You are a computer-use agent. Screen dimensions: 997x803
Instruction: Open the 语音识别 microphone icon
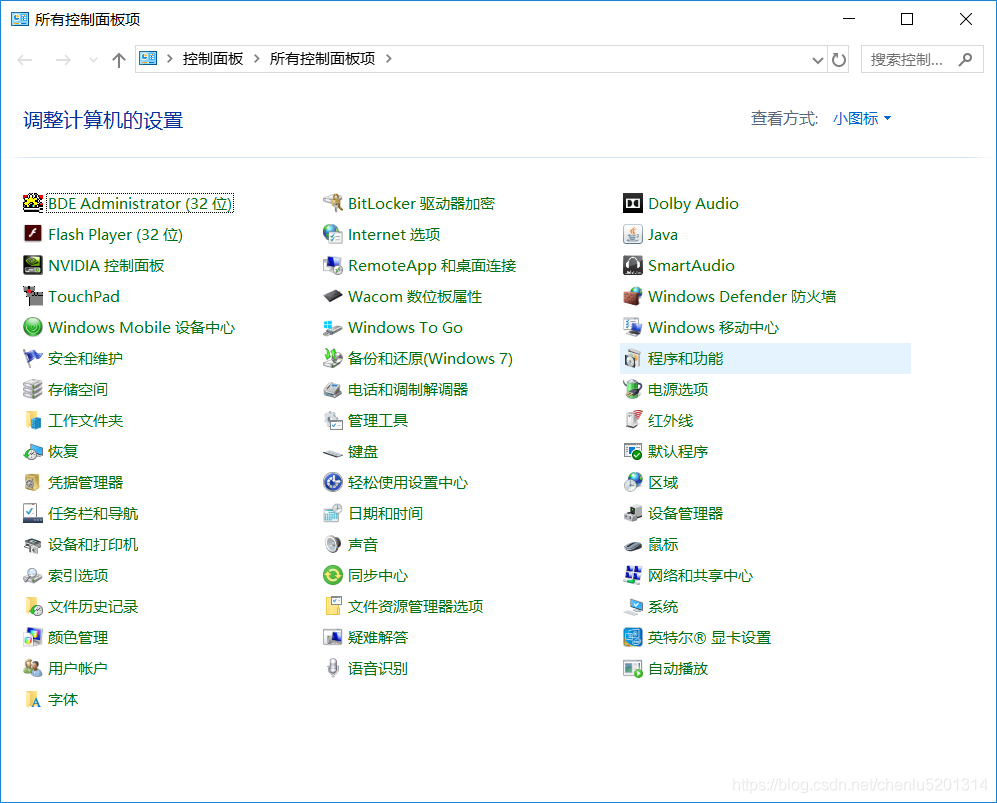coord(333,668)
